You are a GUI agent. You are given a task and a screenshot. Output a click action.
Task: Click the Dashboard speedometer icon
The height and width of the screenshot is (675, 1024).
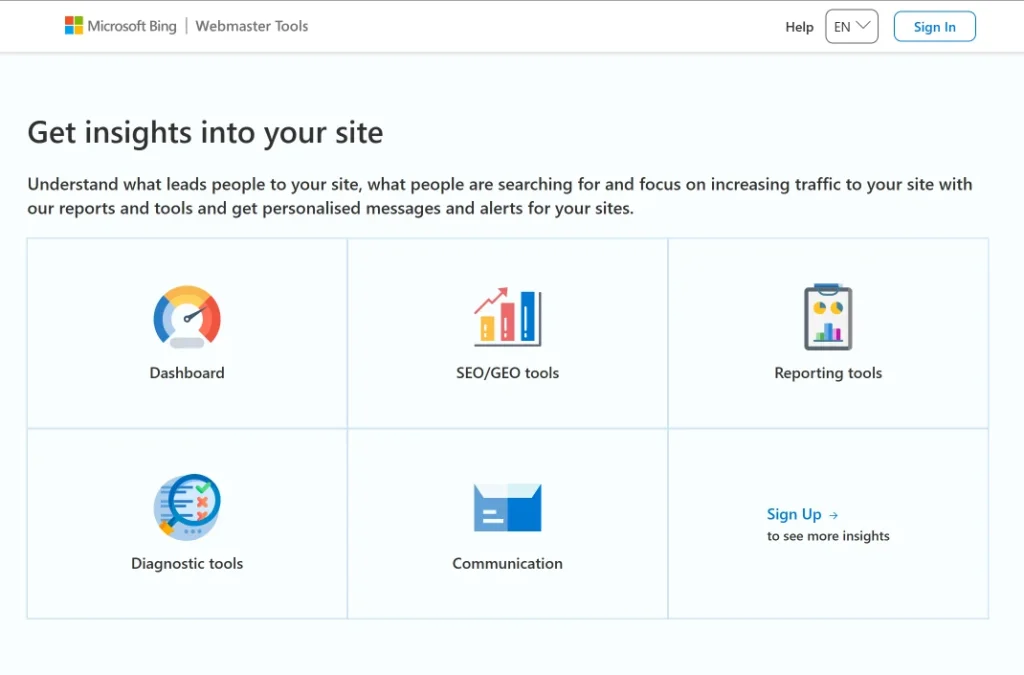pyautogui.click(x=187, y=317)
